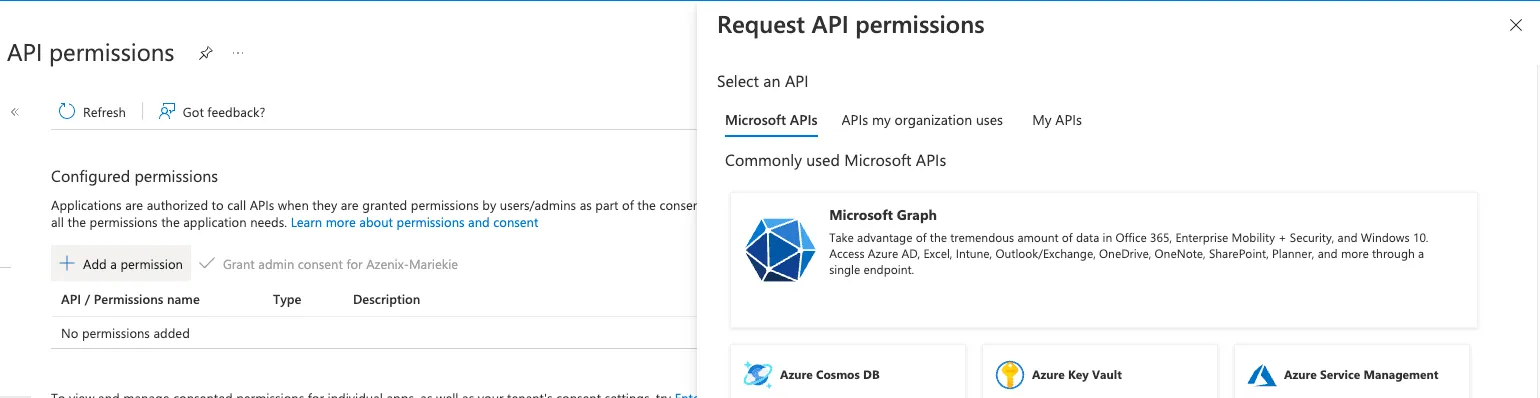Click the Azure Key Vault key icon

point(1010,375)
